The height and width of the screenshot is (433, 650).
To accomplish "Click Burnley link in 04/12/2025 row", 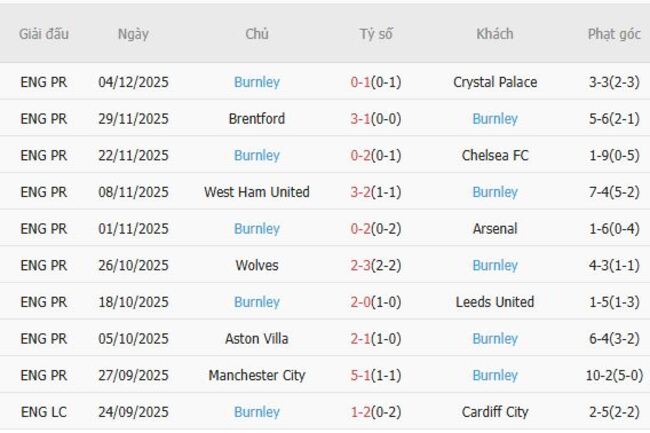I will coord(256,82).
